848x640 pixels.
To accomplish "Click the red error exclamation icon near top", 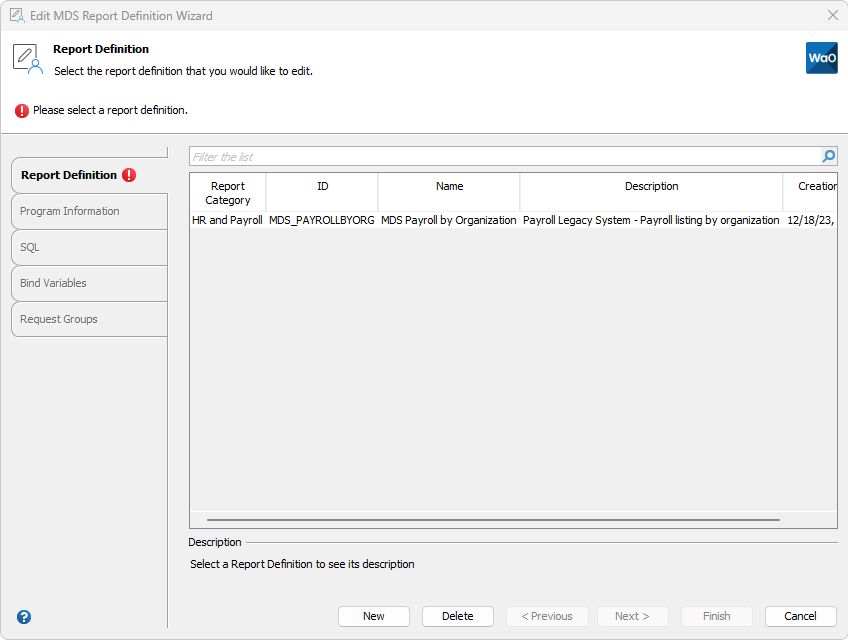I will click(x=21, y=110).
